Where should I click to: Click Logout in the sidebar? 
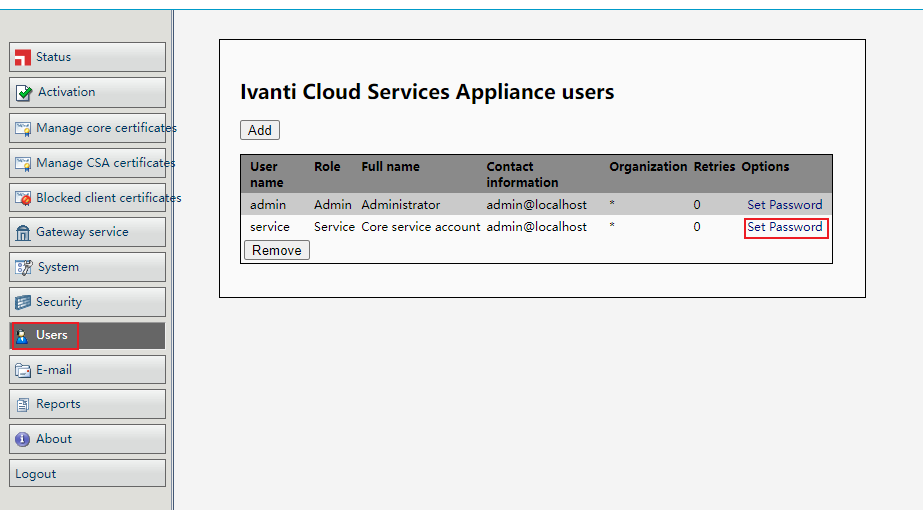tap(87, 473)
